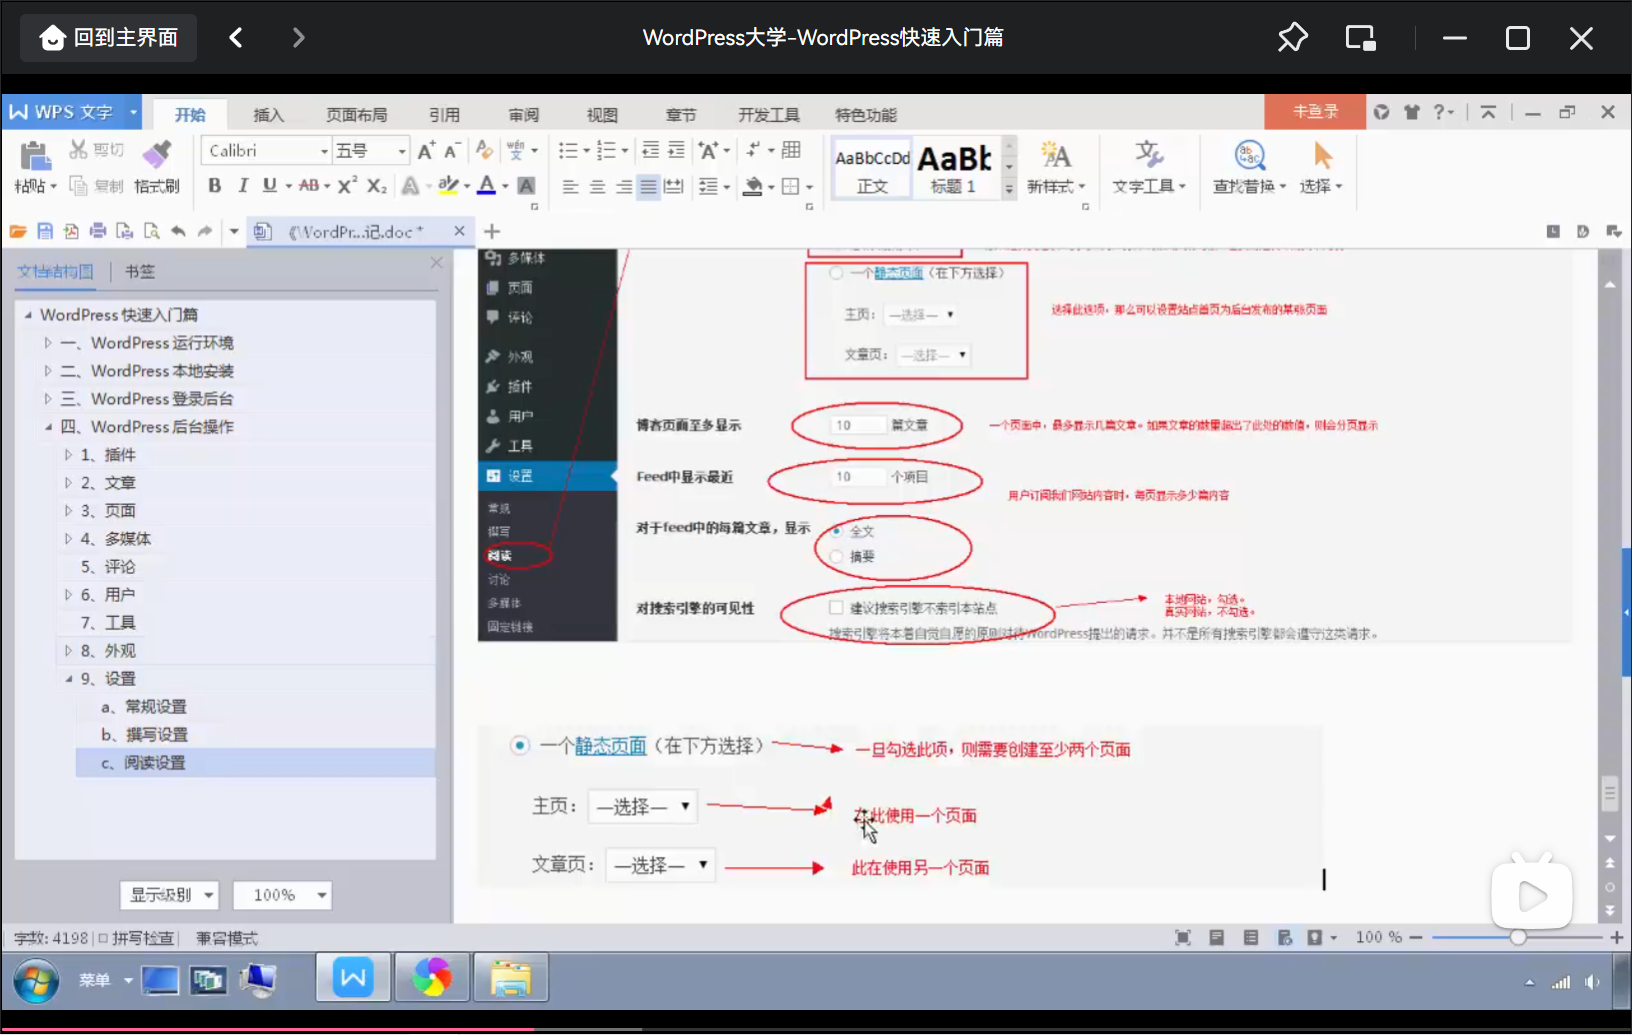Click the WPS 文字 application menu button
This screenshot has width=1632, height=1035.
[x=72, y=112]
